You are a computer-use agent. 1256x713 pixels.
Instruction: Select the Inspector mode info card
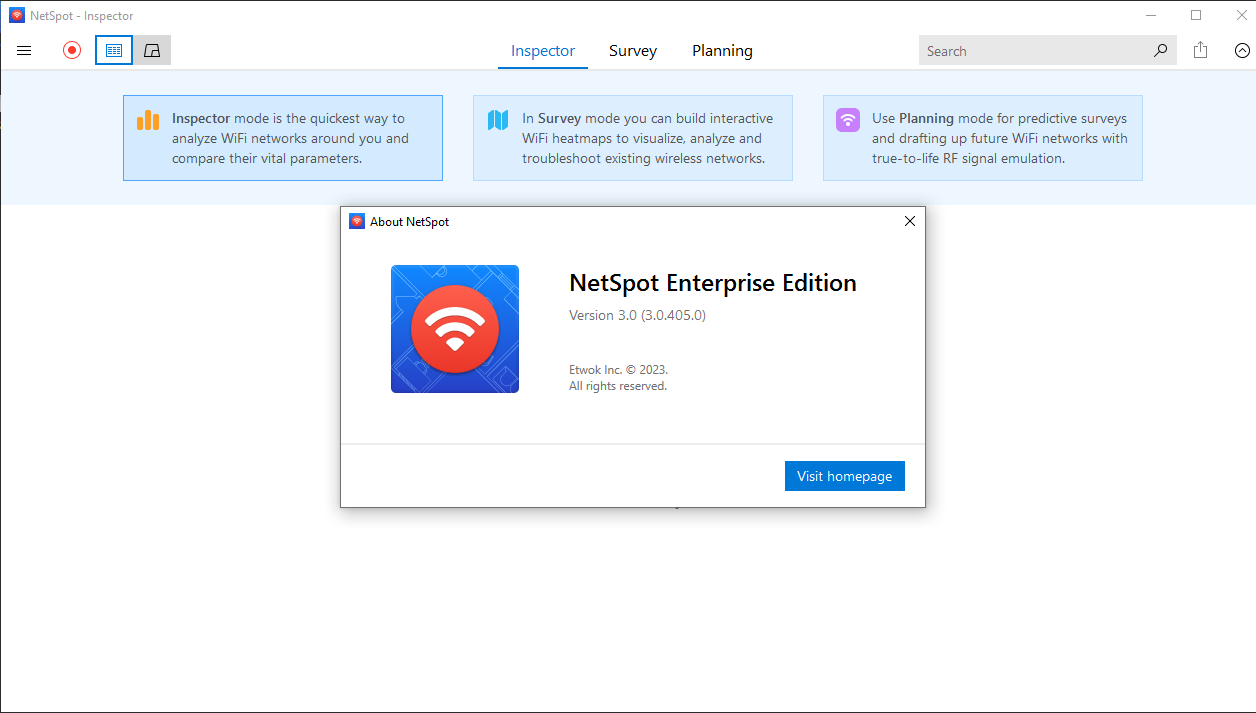click(x=283, y=138)
